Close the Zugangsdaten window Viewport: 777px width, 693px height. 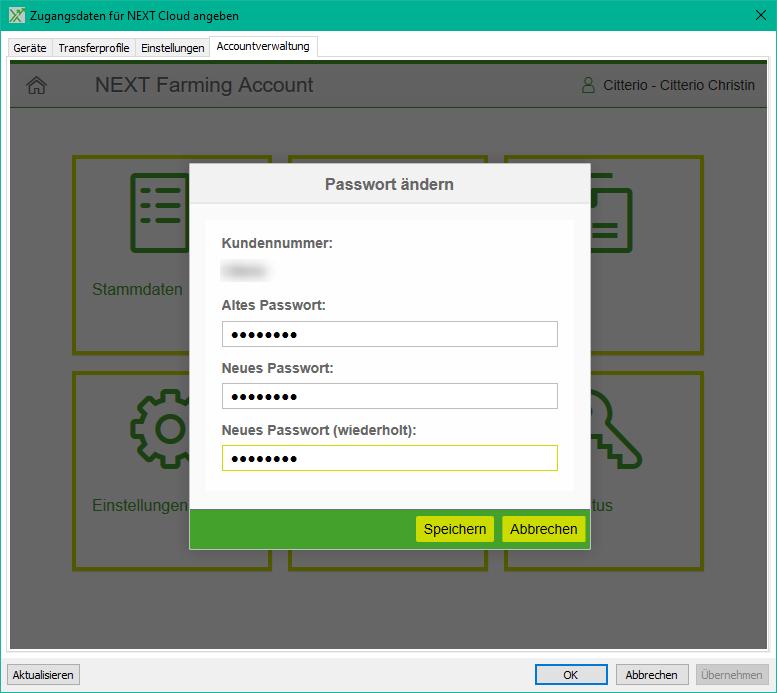tap(761, 15)
